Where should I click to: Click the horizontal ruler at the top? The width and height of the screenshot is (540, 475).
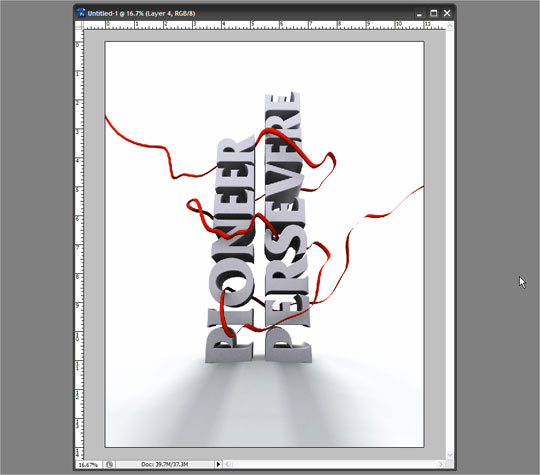pos(265,25)
